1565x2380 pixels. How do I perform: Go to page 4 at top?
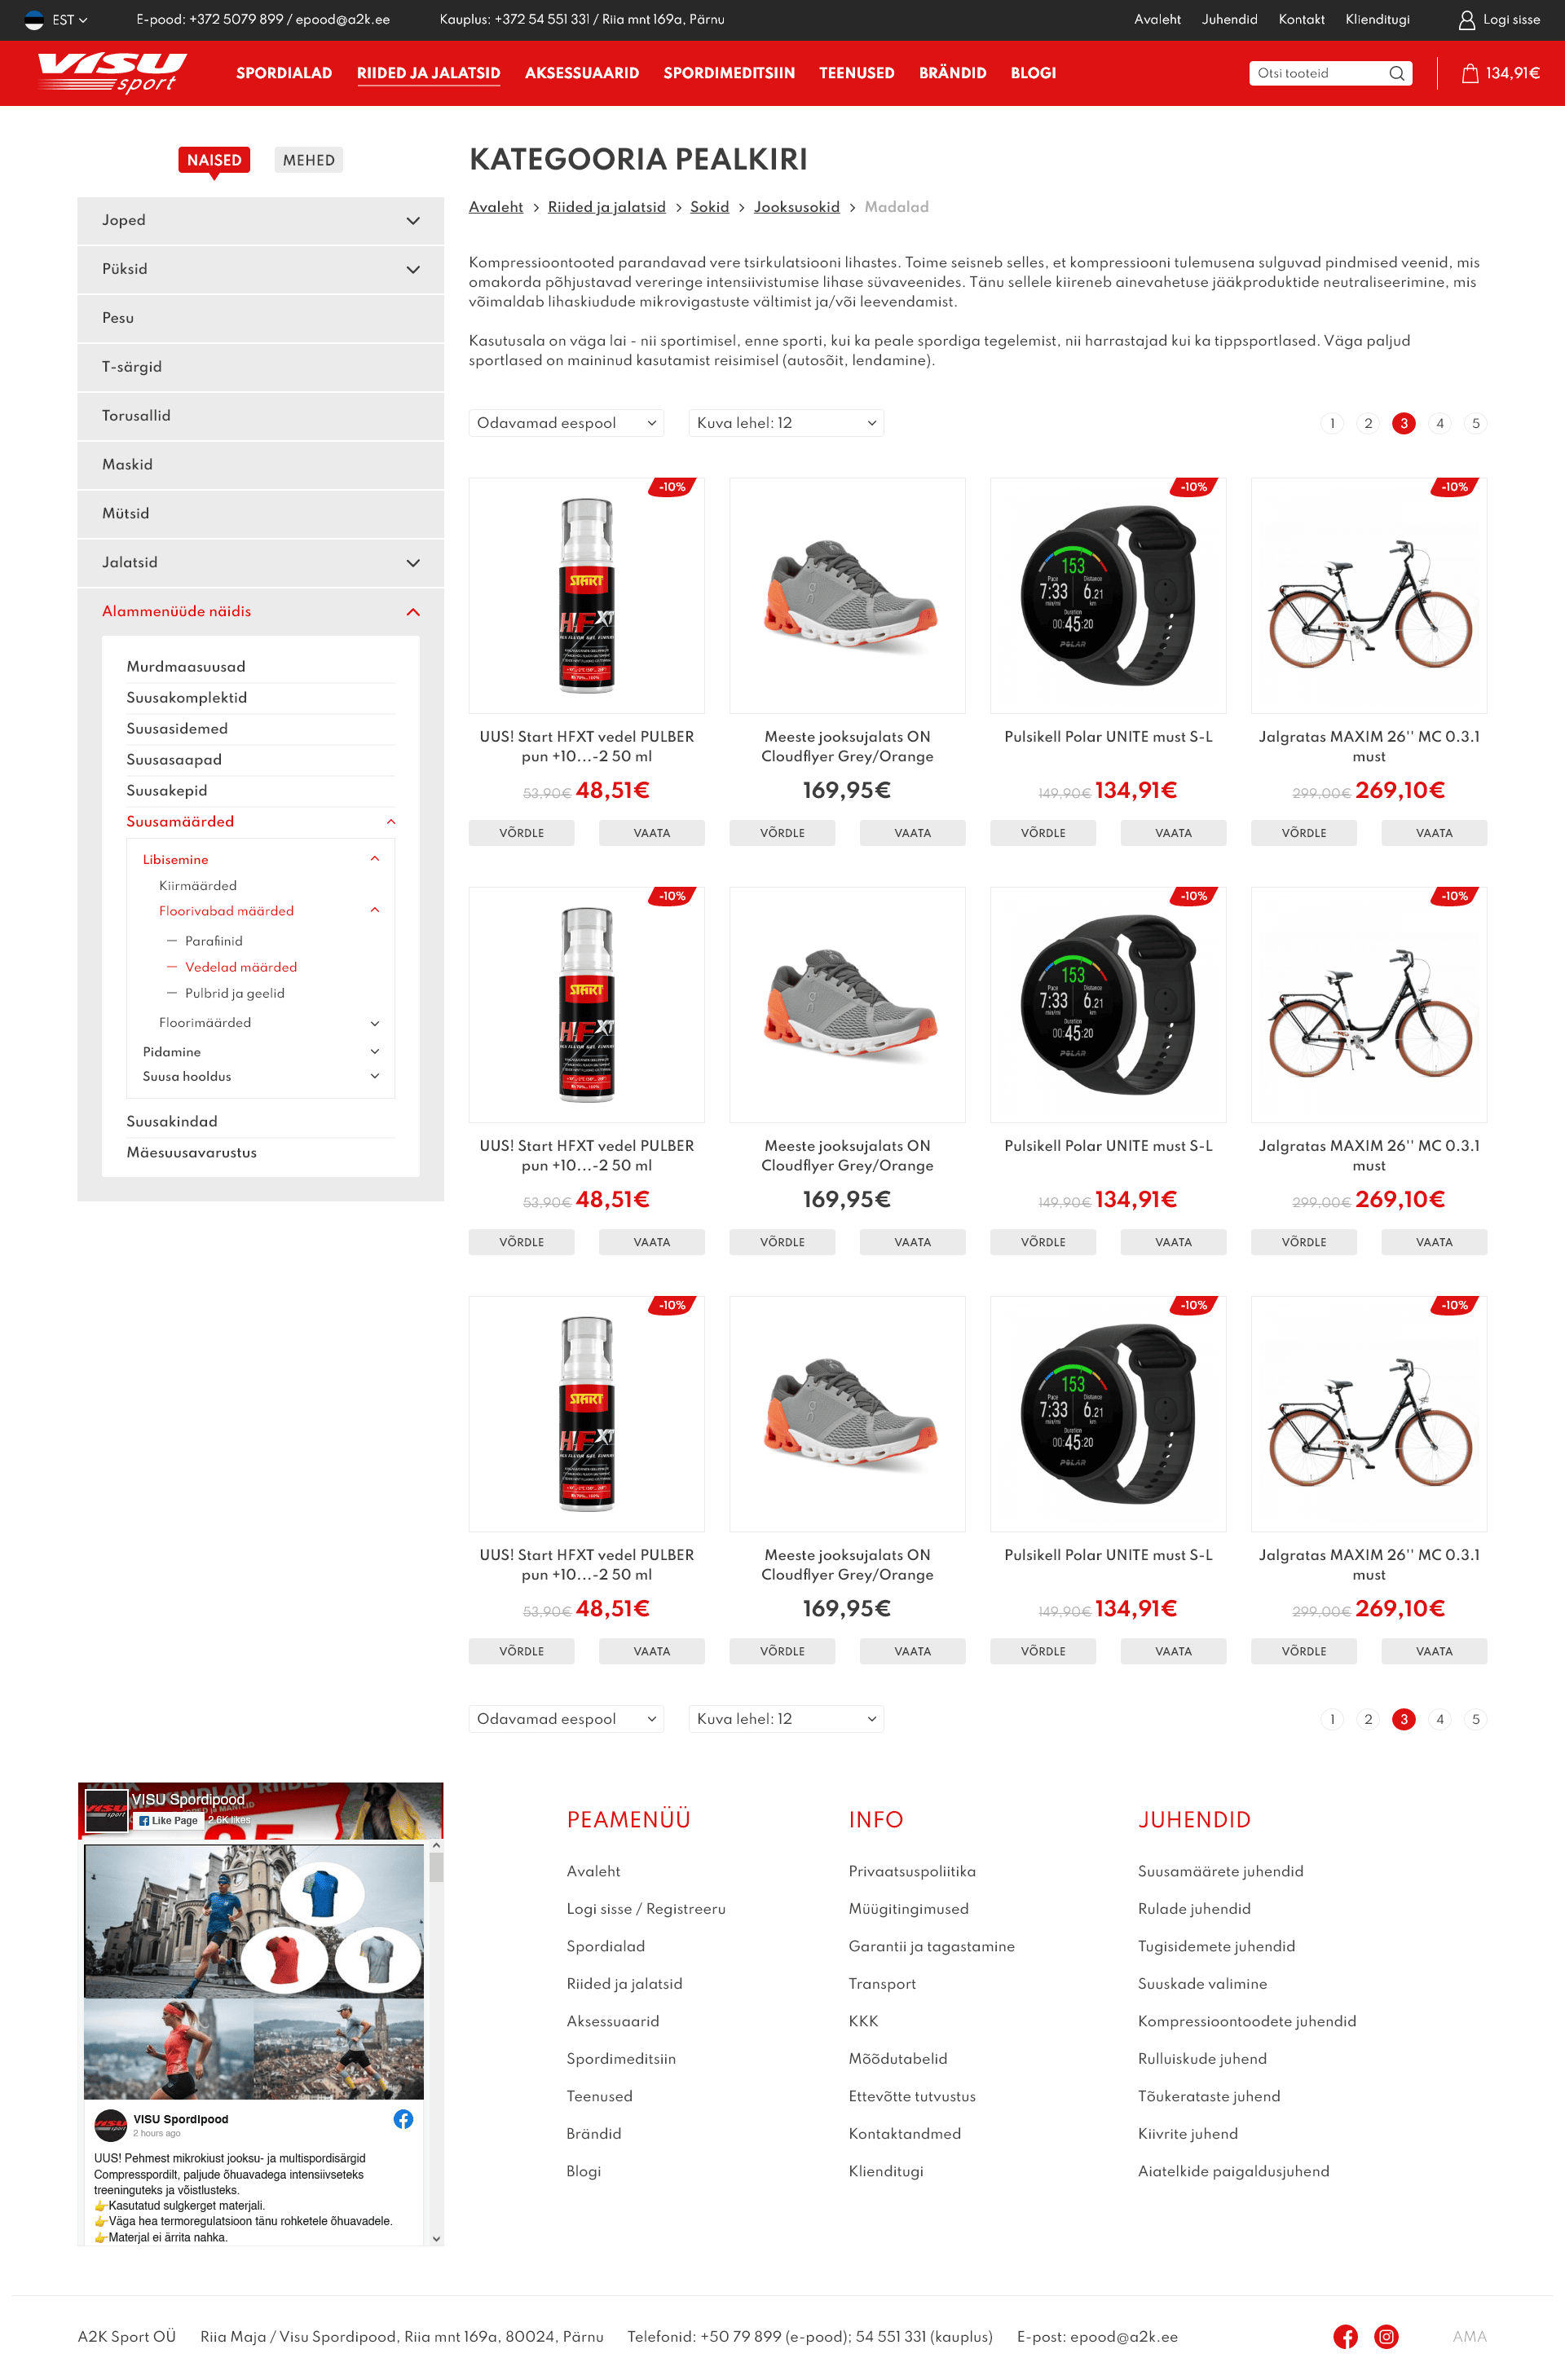click(1439, 423)
